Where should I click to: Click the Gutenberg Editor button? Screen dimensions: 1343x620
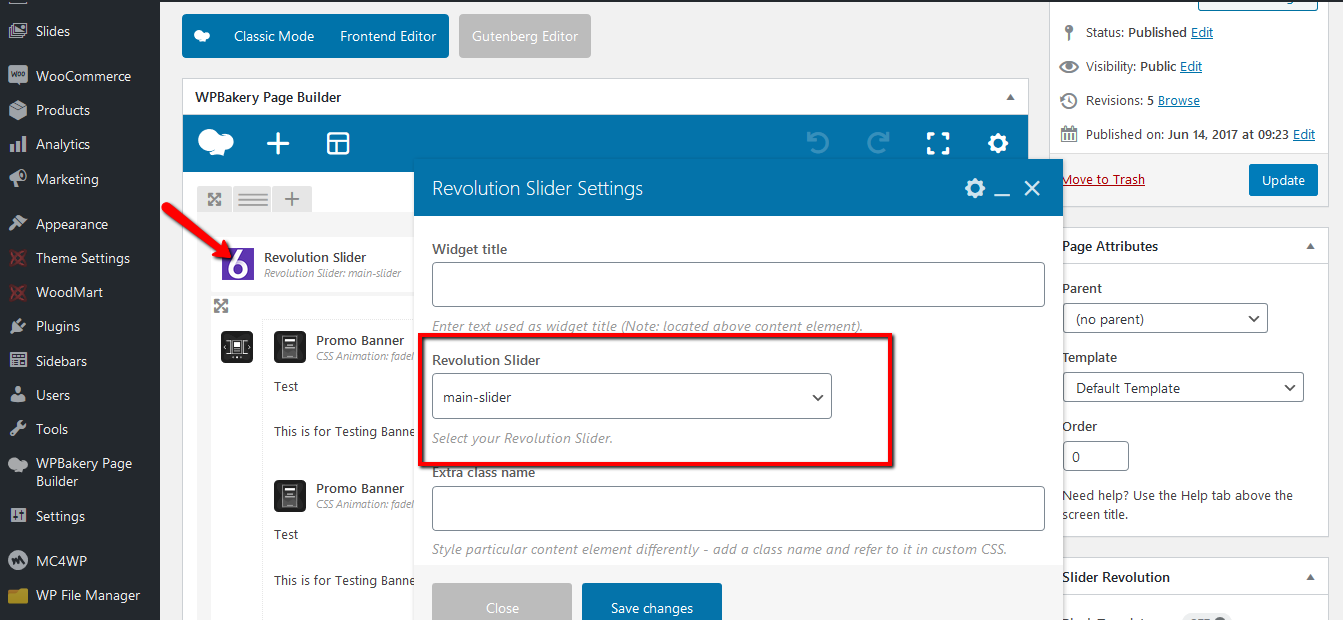tap(525, 36)
